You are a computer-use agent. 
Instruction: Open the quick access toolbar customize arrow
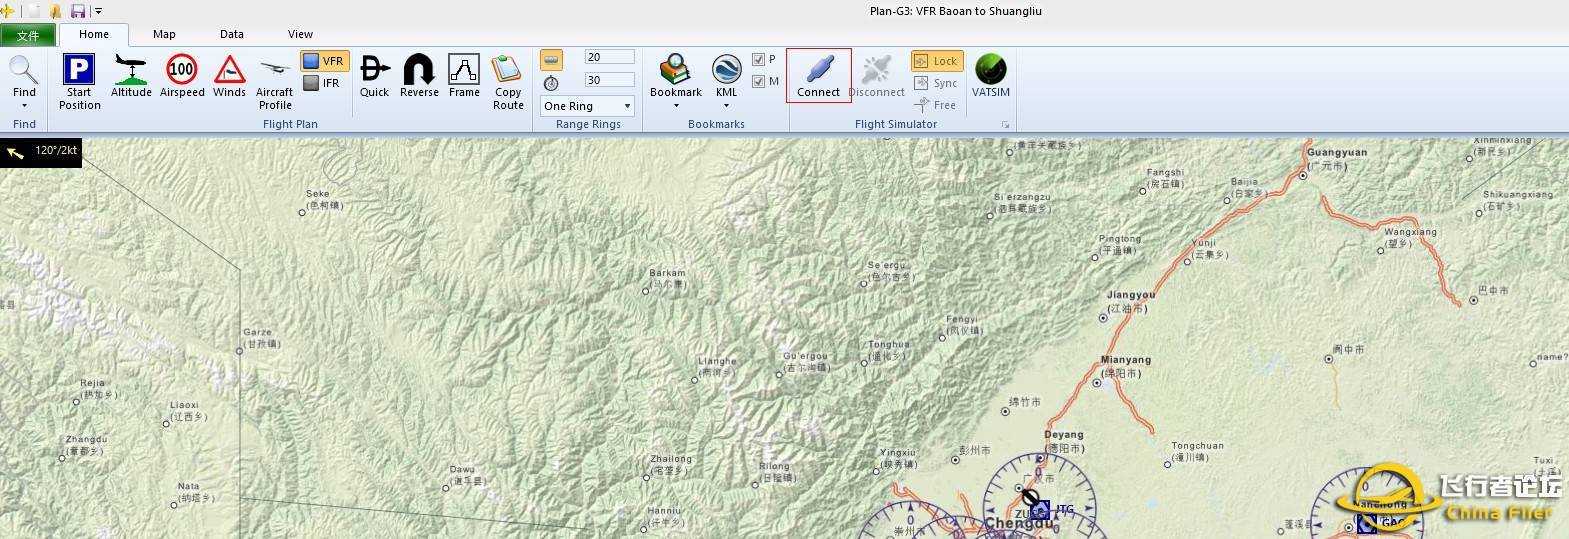click(98, 11)
